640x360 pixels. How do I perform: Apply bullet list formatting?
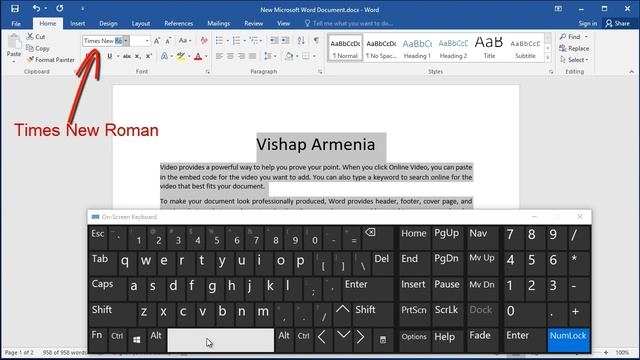pos(219,40)
